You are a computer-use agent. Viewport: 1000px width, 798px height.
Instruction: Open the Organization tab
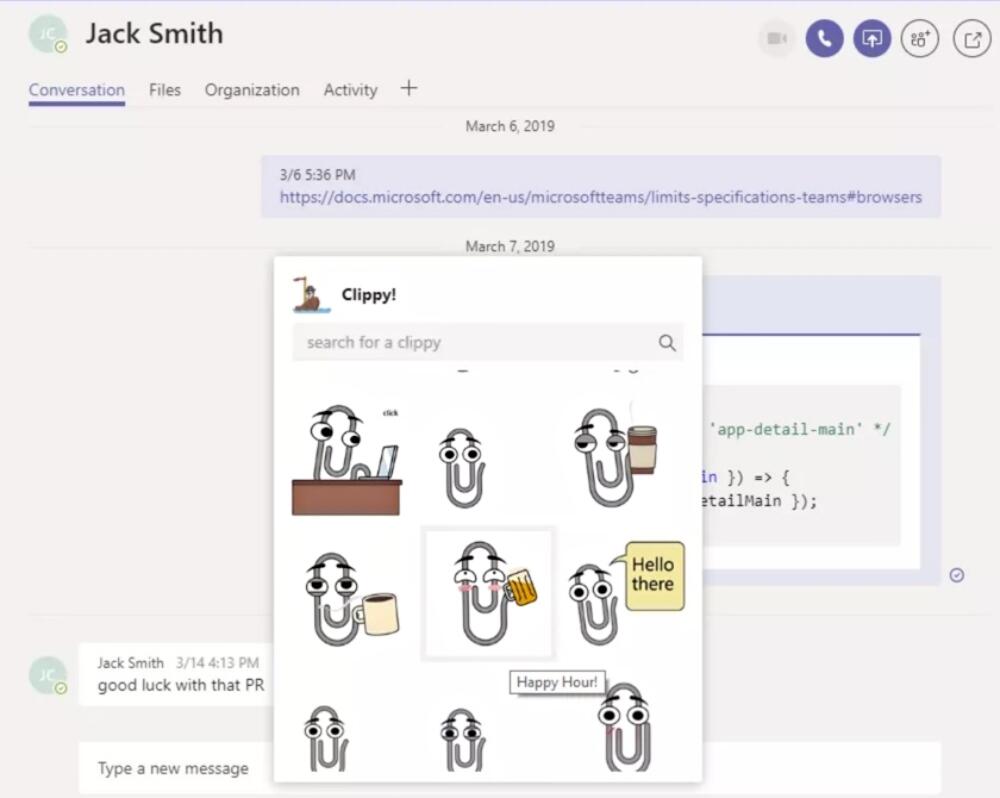pyautogui.click(x=252, y=90)
